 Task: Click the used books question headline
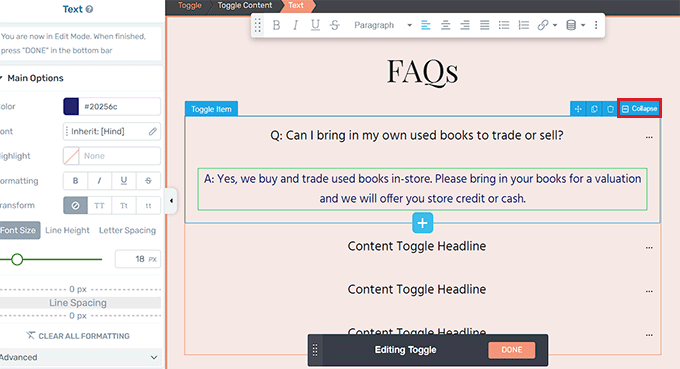pyautogui.click(x=417, y=135)
